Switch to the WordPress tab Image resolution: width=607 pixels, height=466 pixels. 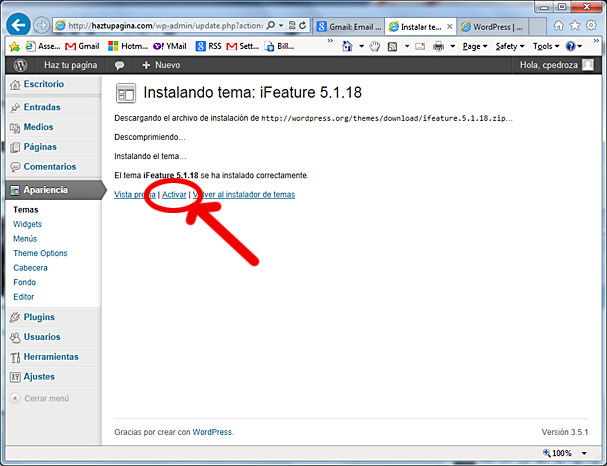click(x=492, y=27)
